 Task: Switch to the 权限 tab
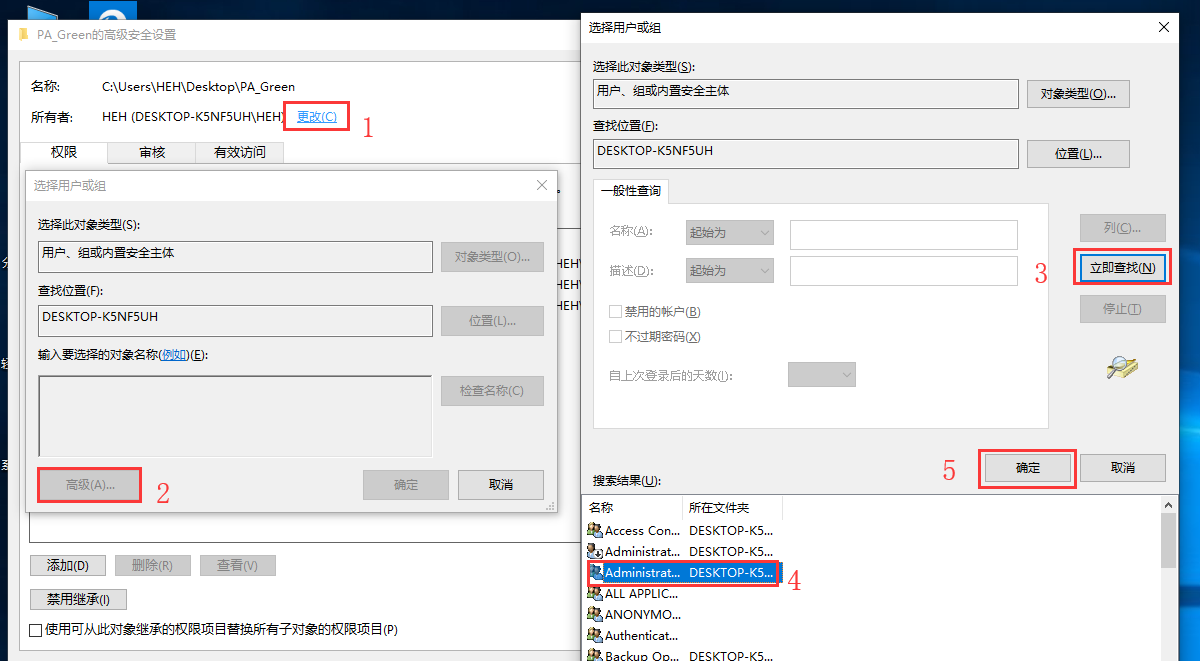point(64,152)
